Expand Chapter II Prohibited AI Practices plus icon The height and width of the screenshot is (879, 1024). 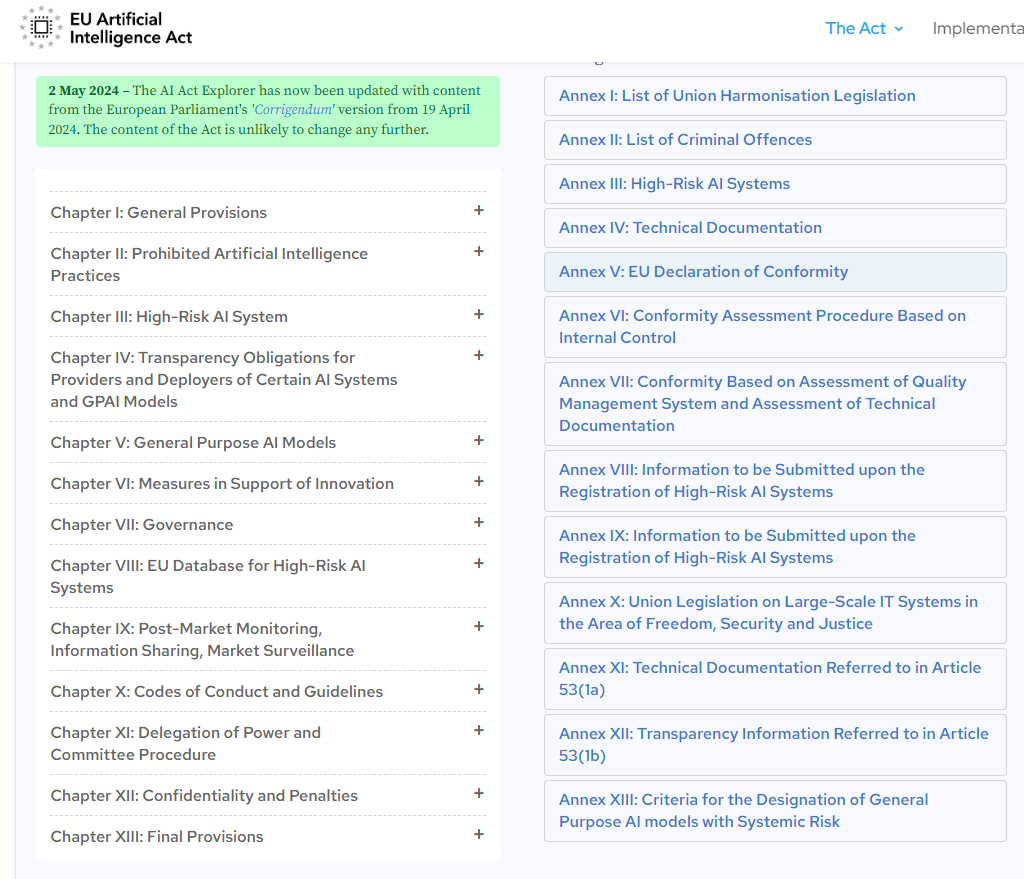(x=479, y=251)
